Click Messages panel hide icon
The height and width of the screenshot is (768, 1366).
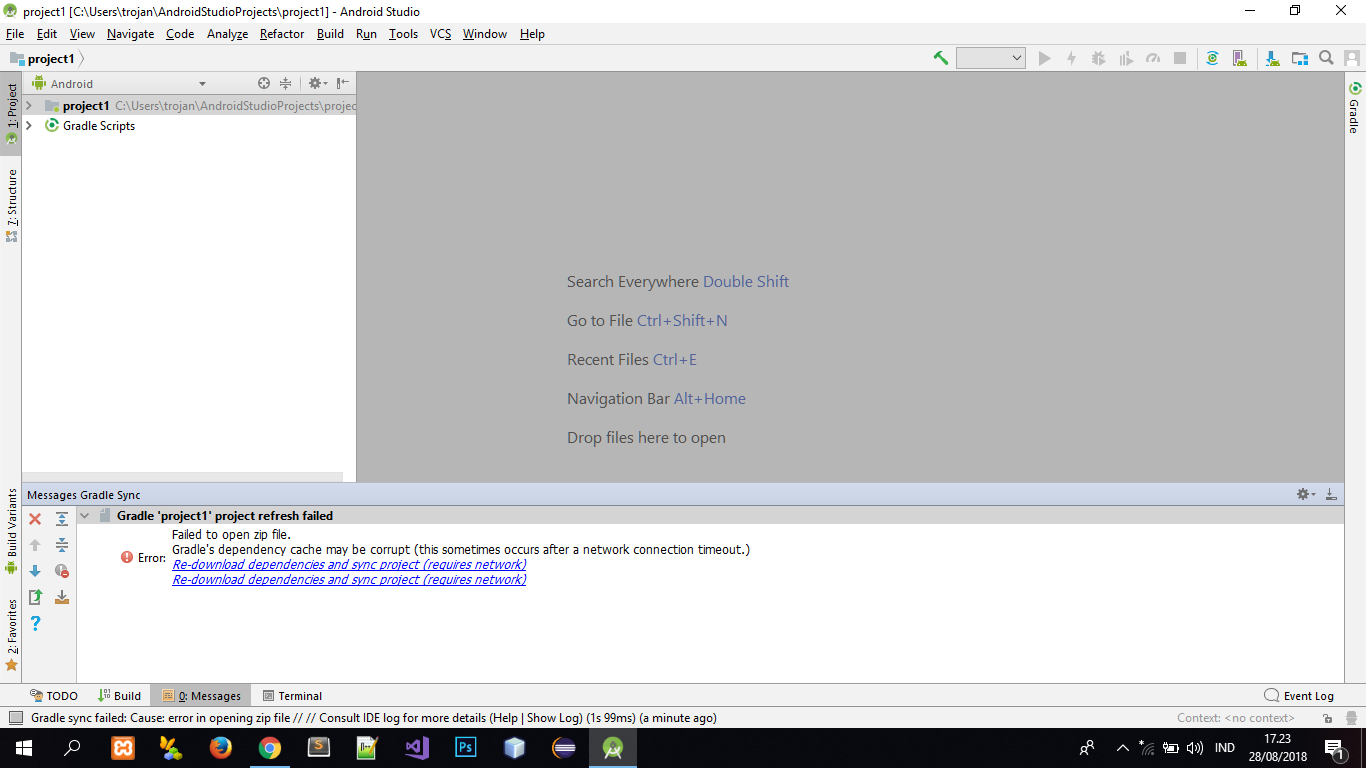click(1331, 494)
